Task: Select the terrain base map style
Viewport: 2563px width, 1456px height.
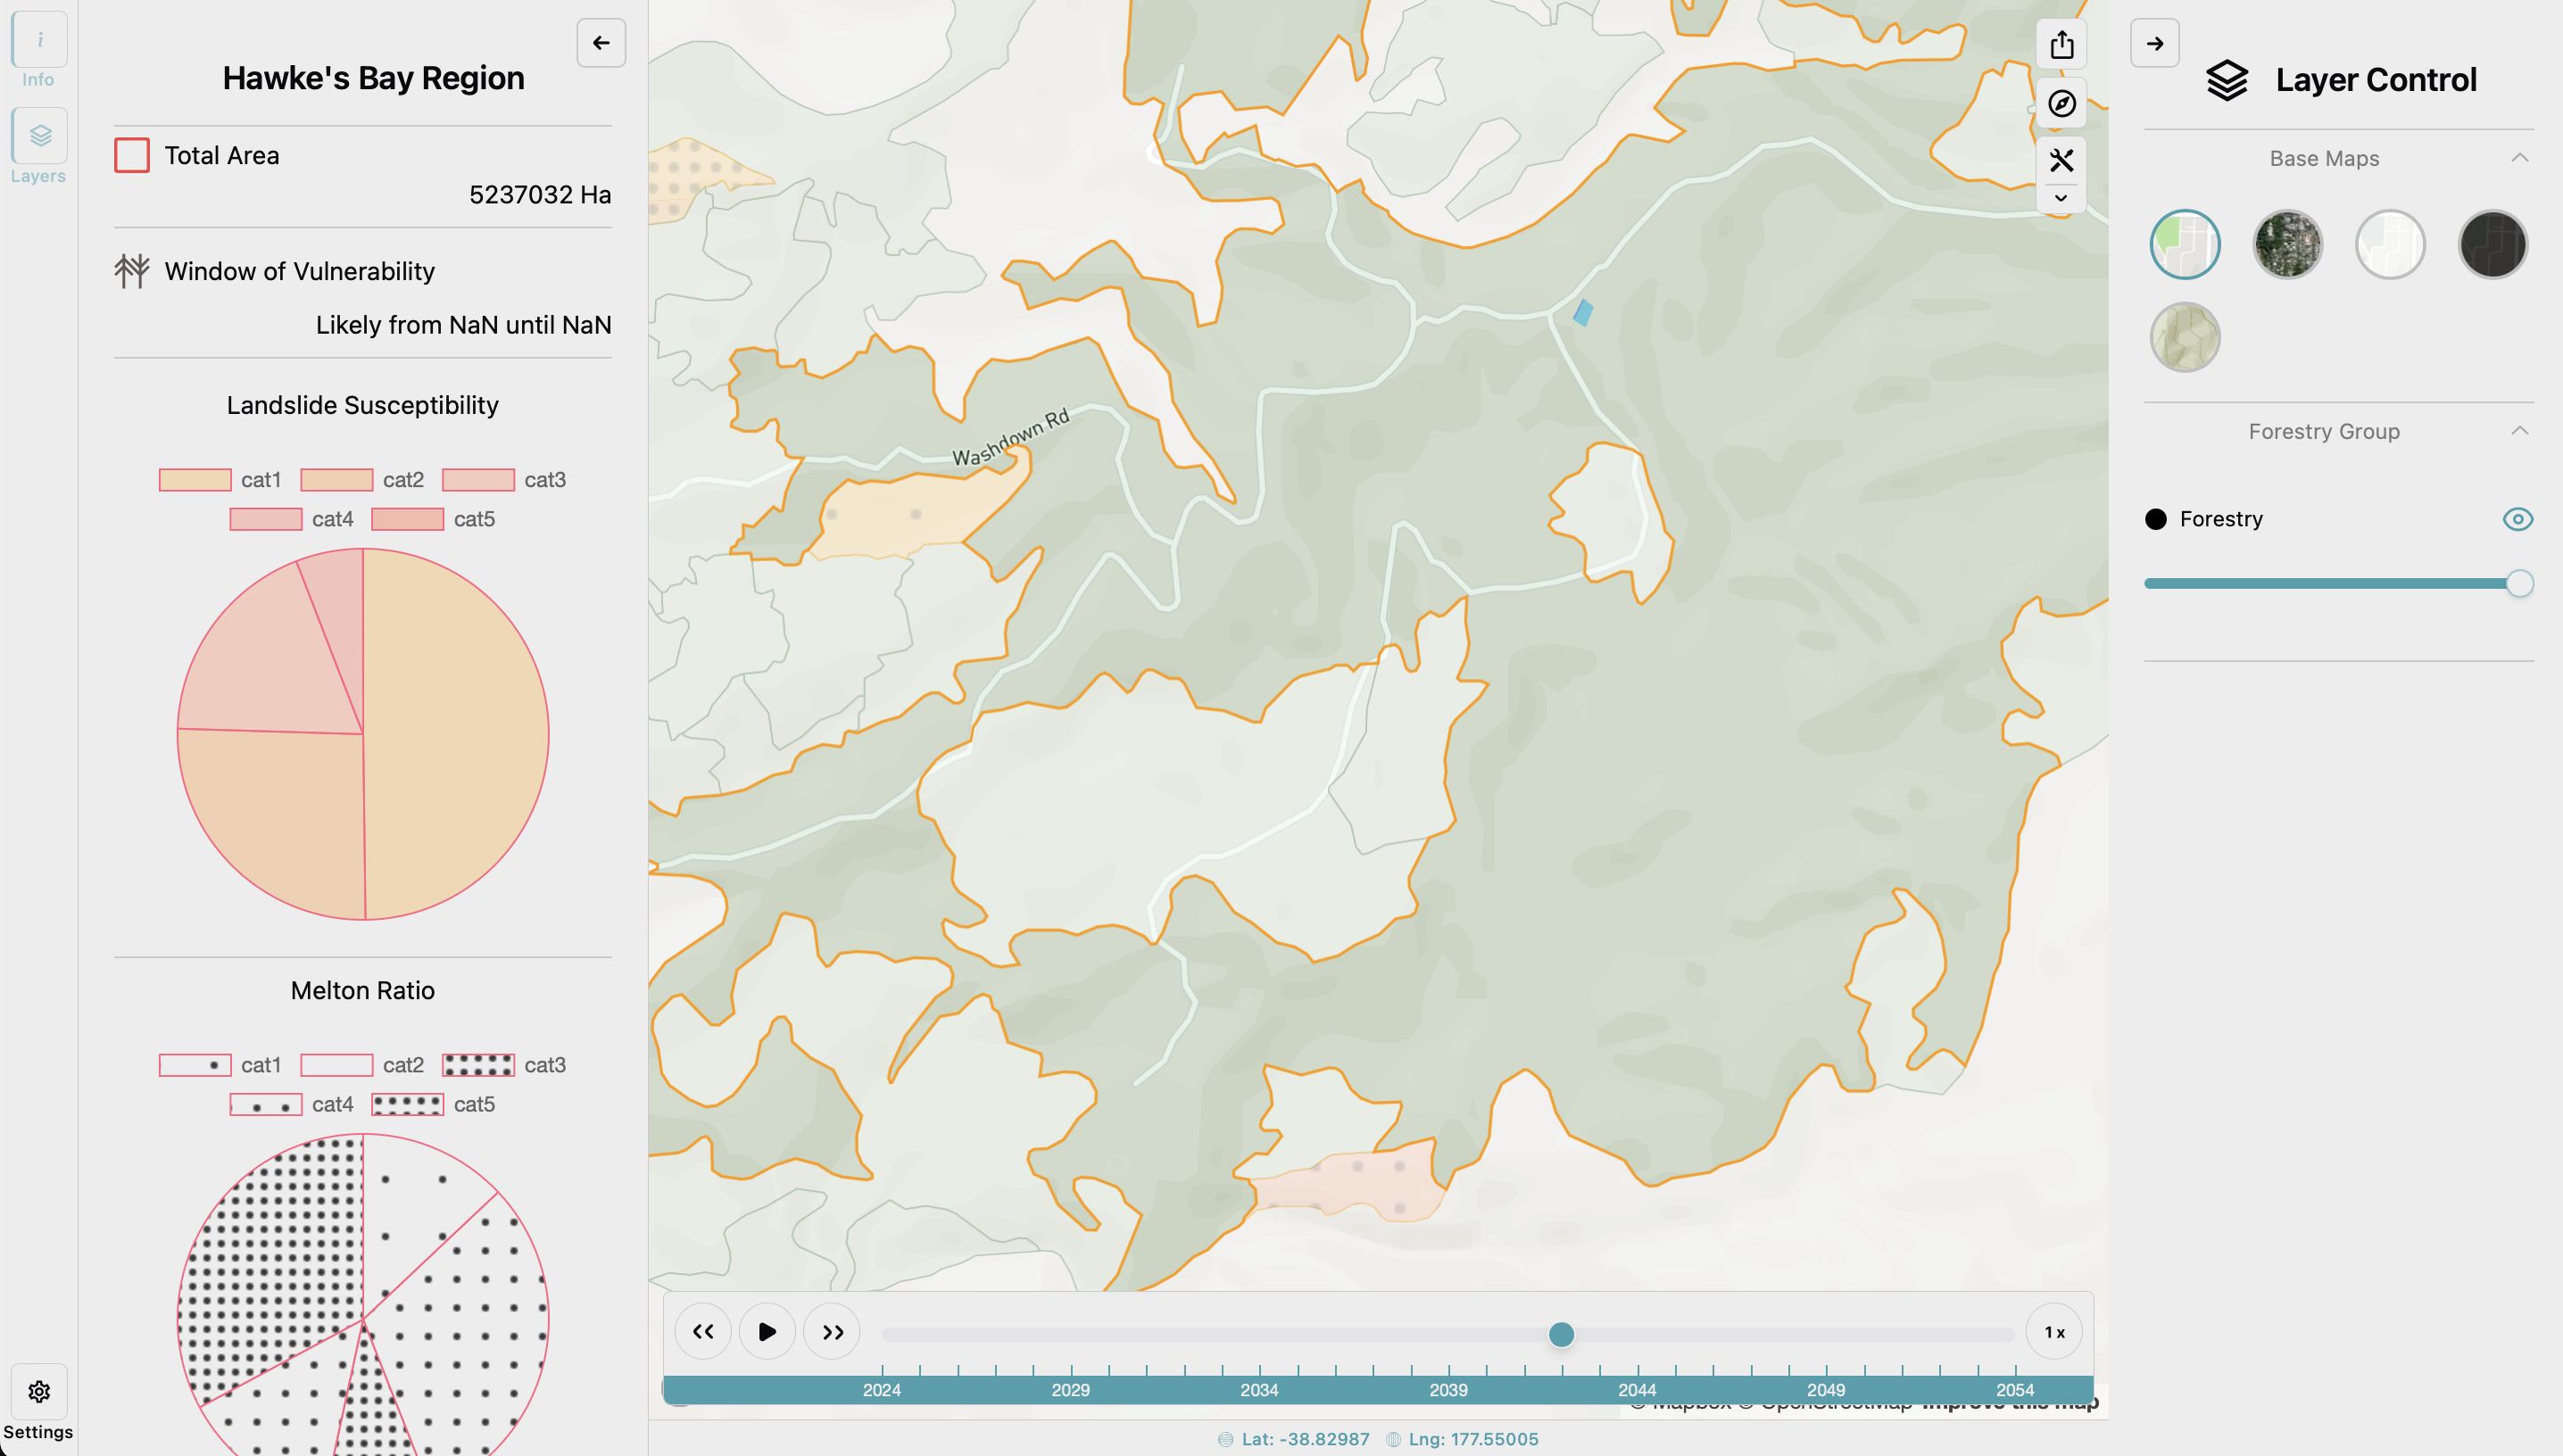Action: click(x=2185, y=335)
